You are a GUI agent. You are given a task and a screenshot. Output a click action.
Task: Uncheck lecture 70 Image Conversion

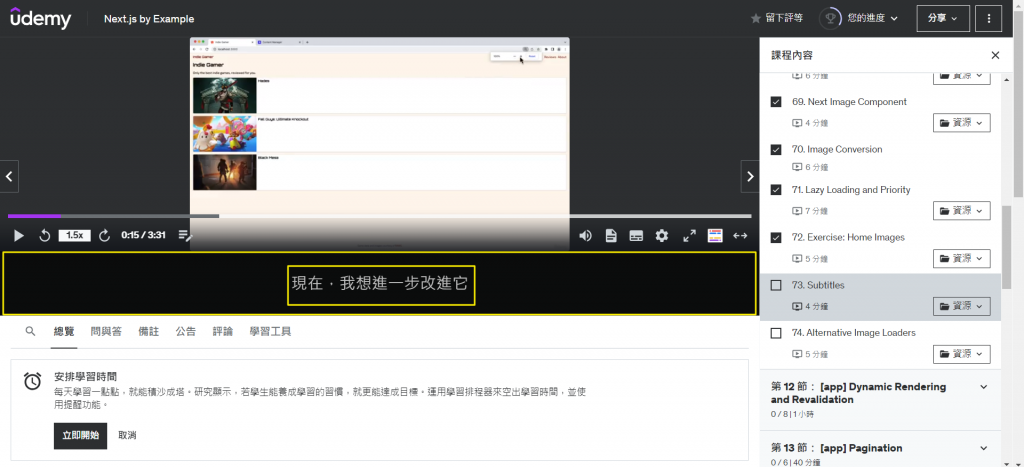click(776, 150)
